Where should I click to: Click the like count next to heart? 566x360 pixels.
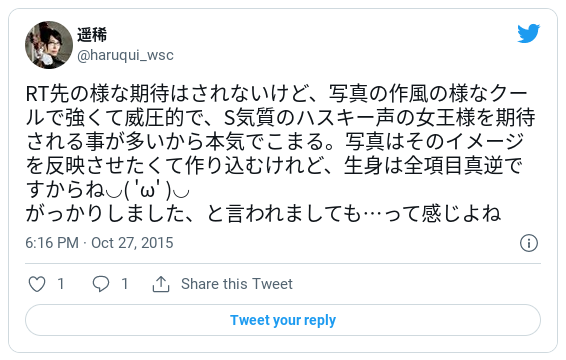[61, 284]
